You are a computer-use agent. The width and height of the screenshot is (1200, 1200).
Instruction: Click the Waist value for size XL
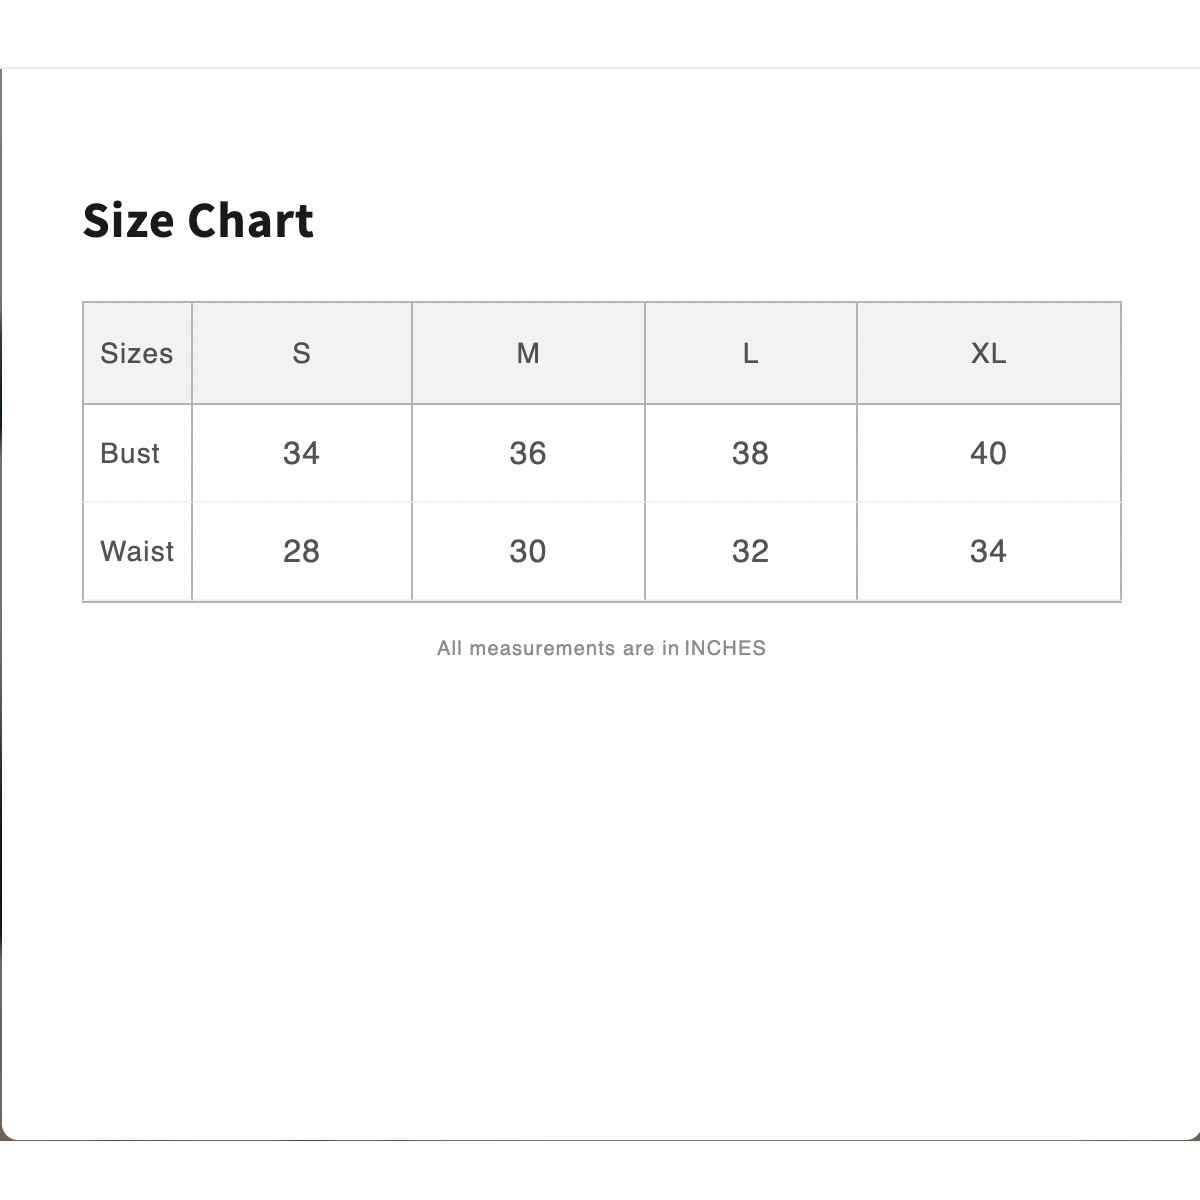coord(988,551)
